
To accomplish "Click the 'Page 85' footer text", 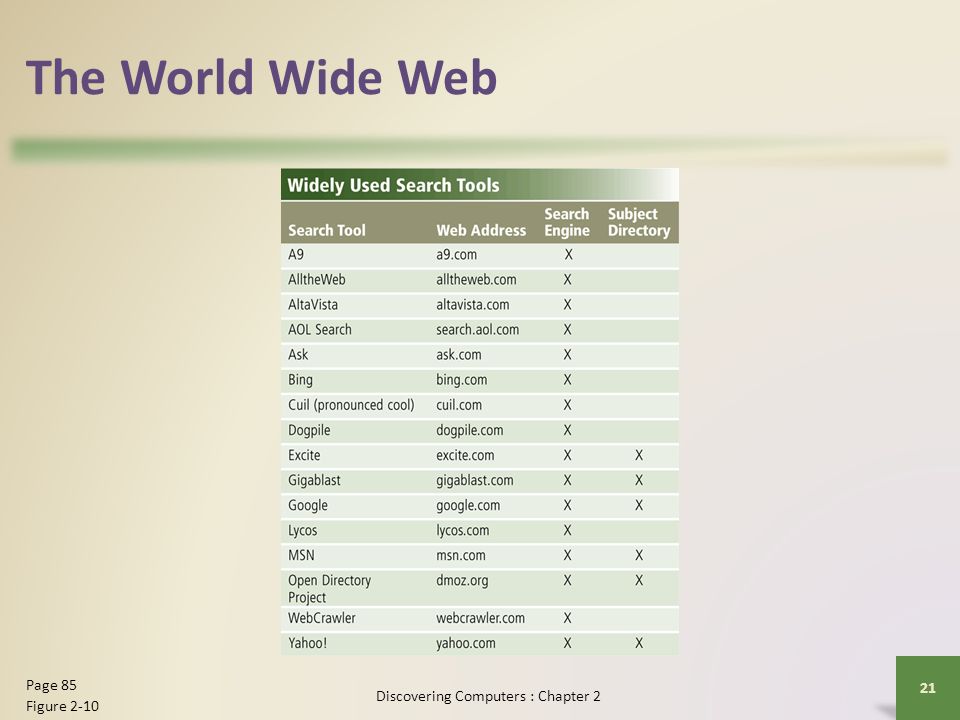I will (x=51, y=685).
